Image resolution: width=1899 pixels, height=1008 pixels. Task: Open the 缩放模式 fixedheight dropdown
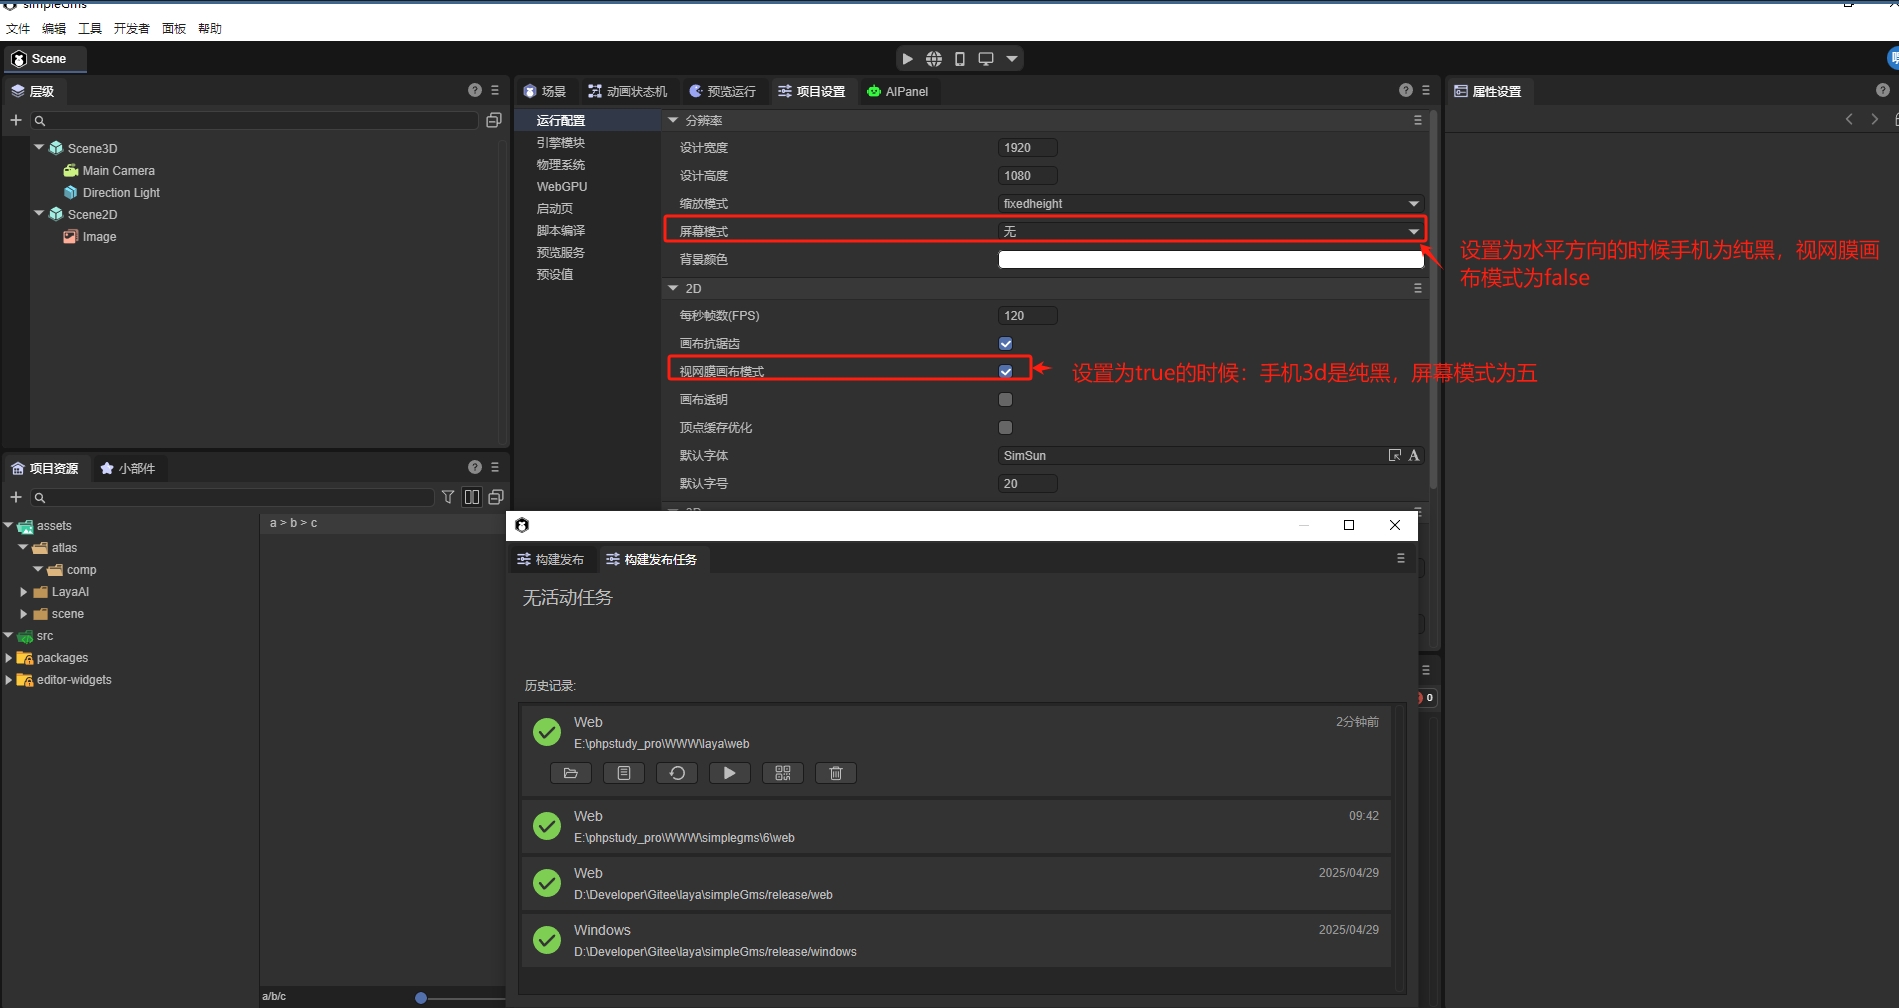[1210, 203]
